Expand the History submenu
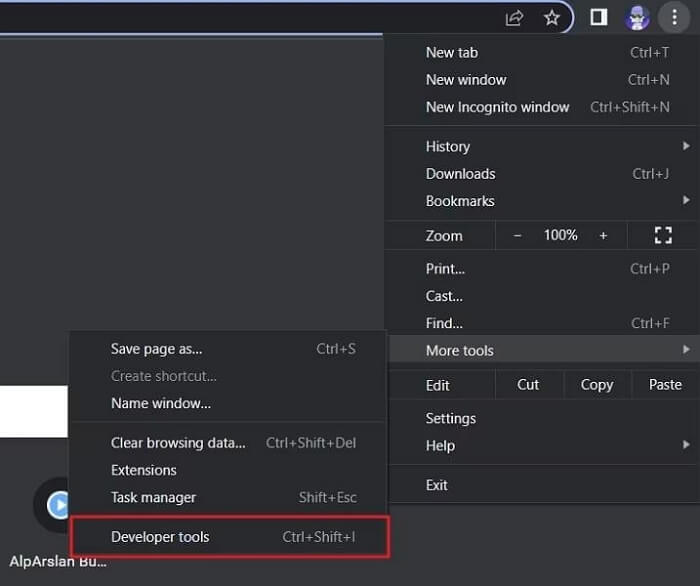This screenshot has width=700, height=586. 542,146
